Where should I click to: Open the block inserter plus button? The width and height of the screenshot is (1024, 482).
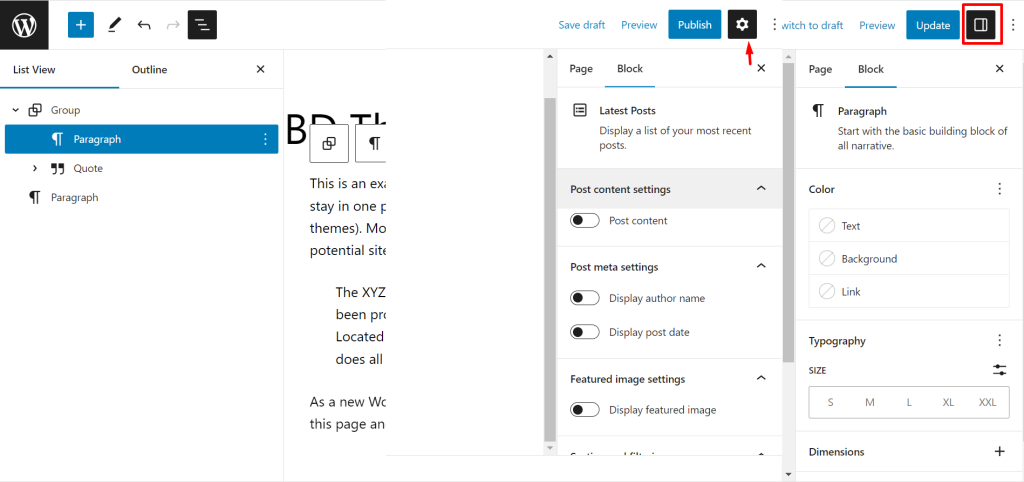coord(81,25)
